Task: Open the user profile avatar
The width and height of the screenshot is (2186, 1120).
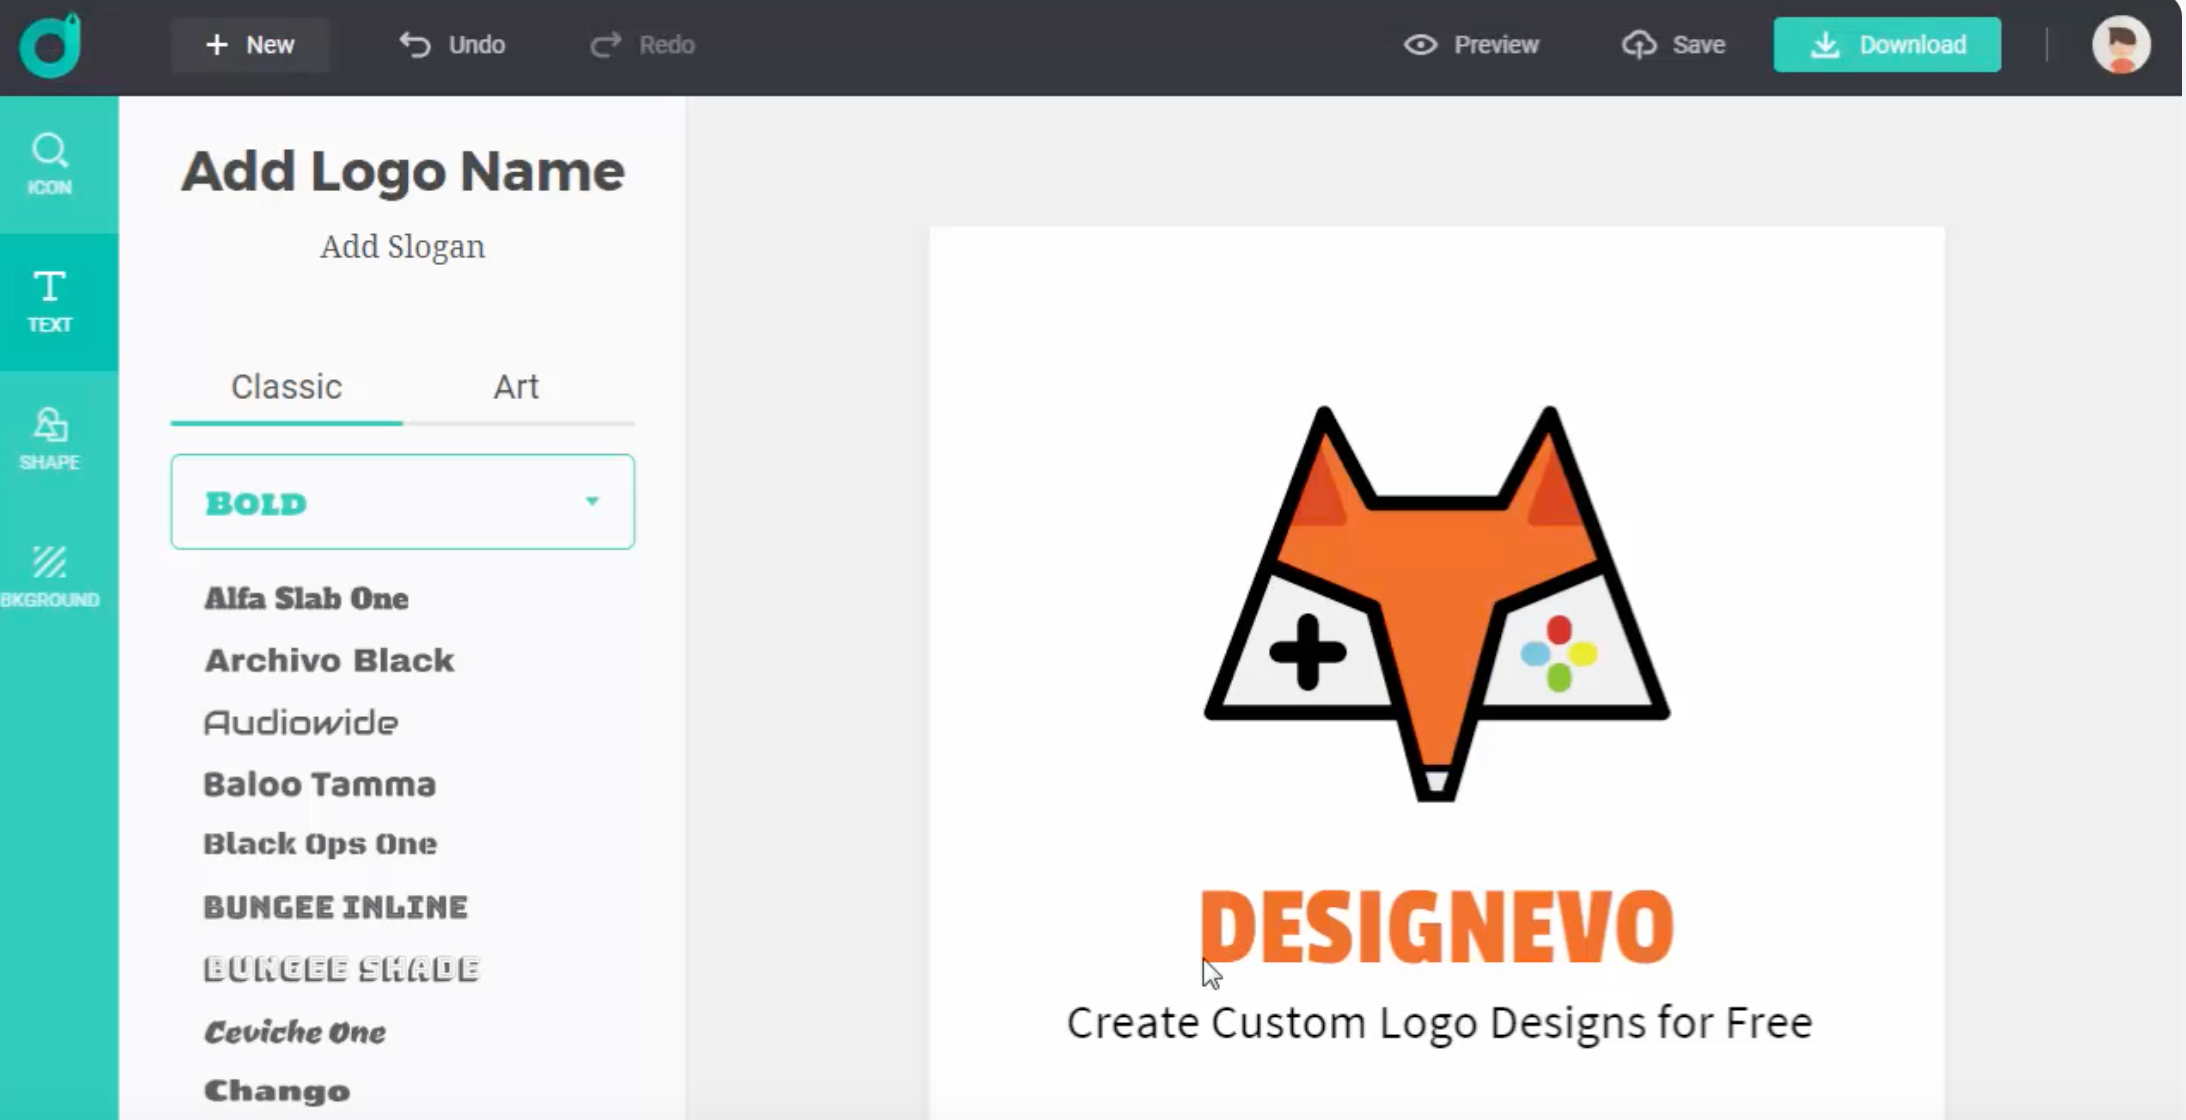Action: tap(2120, 44)
